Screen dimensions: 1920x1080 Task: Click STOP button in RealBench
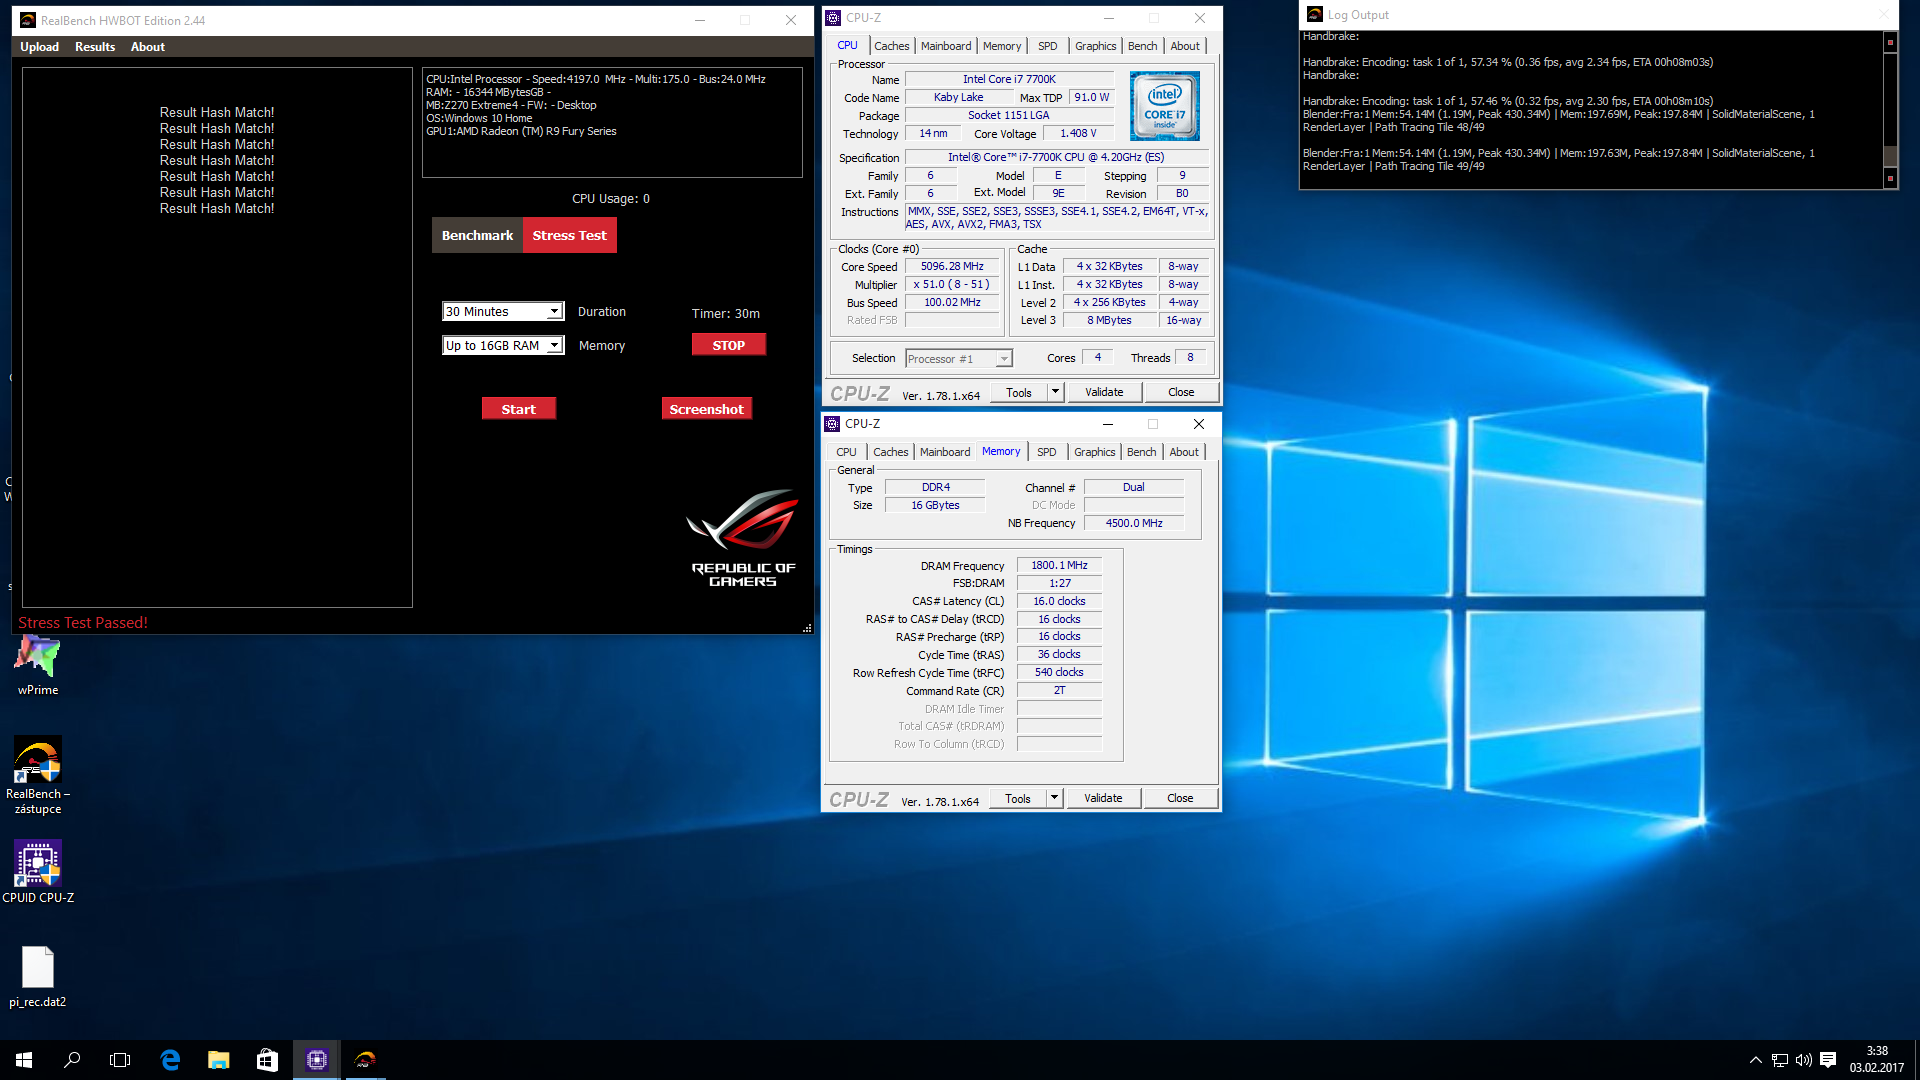(728, 345)
